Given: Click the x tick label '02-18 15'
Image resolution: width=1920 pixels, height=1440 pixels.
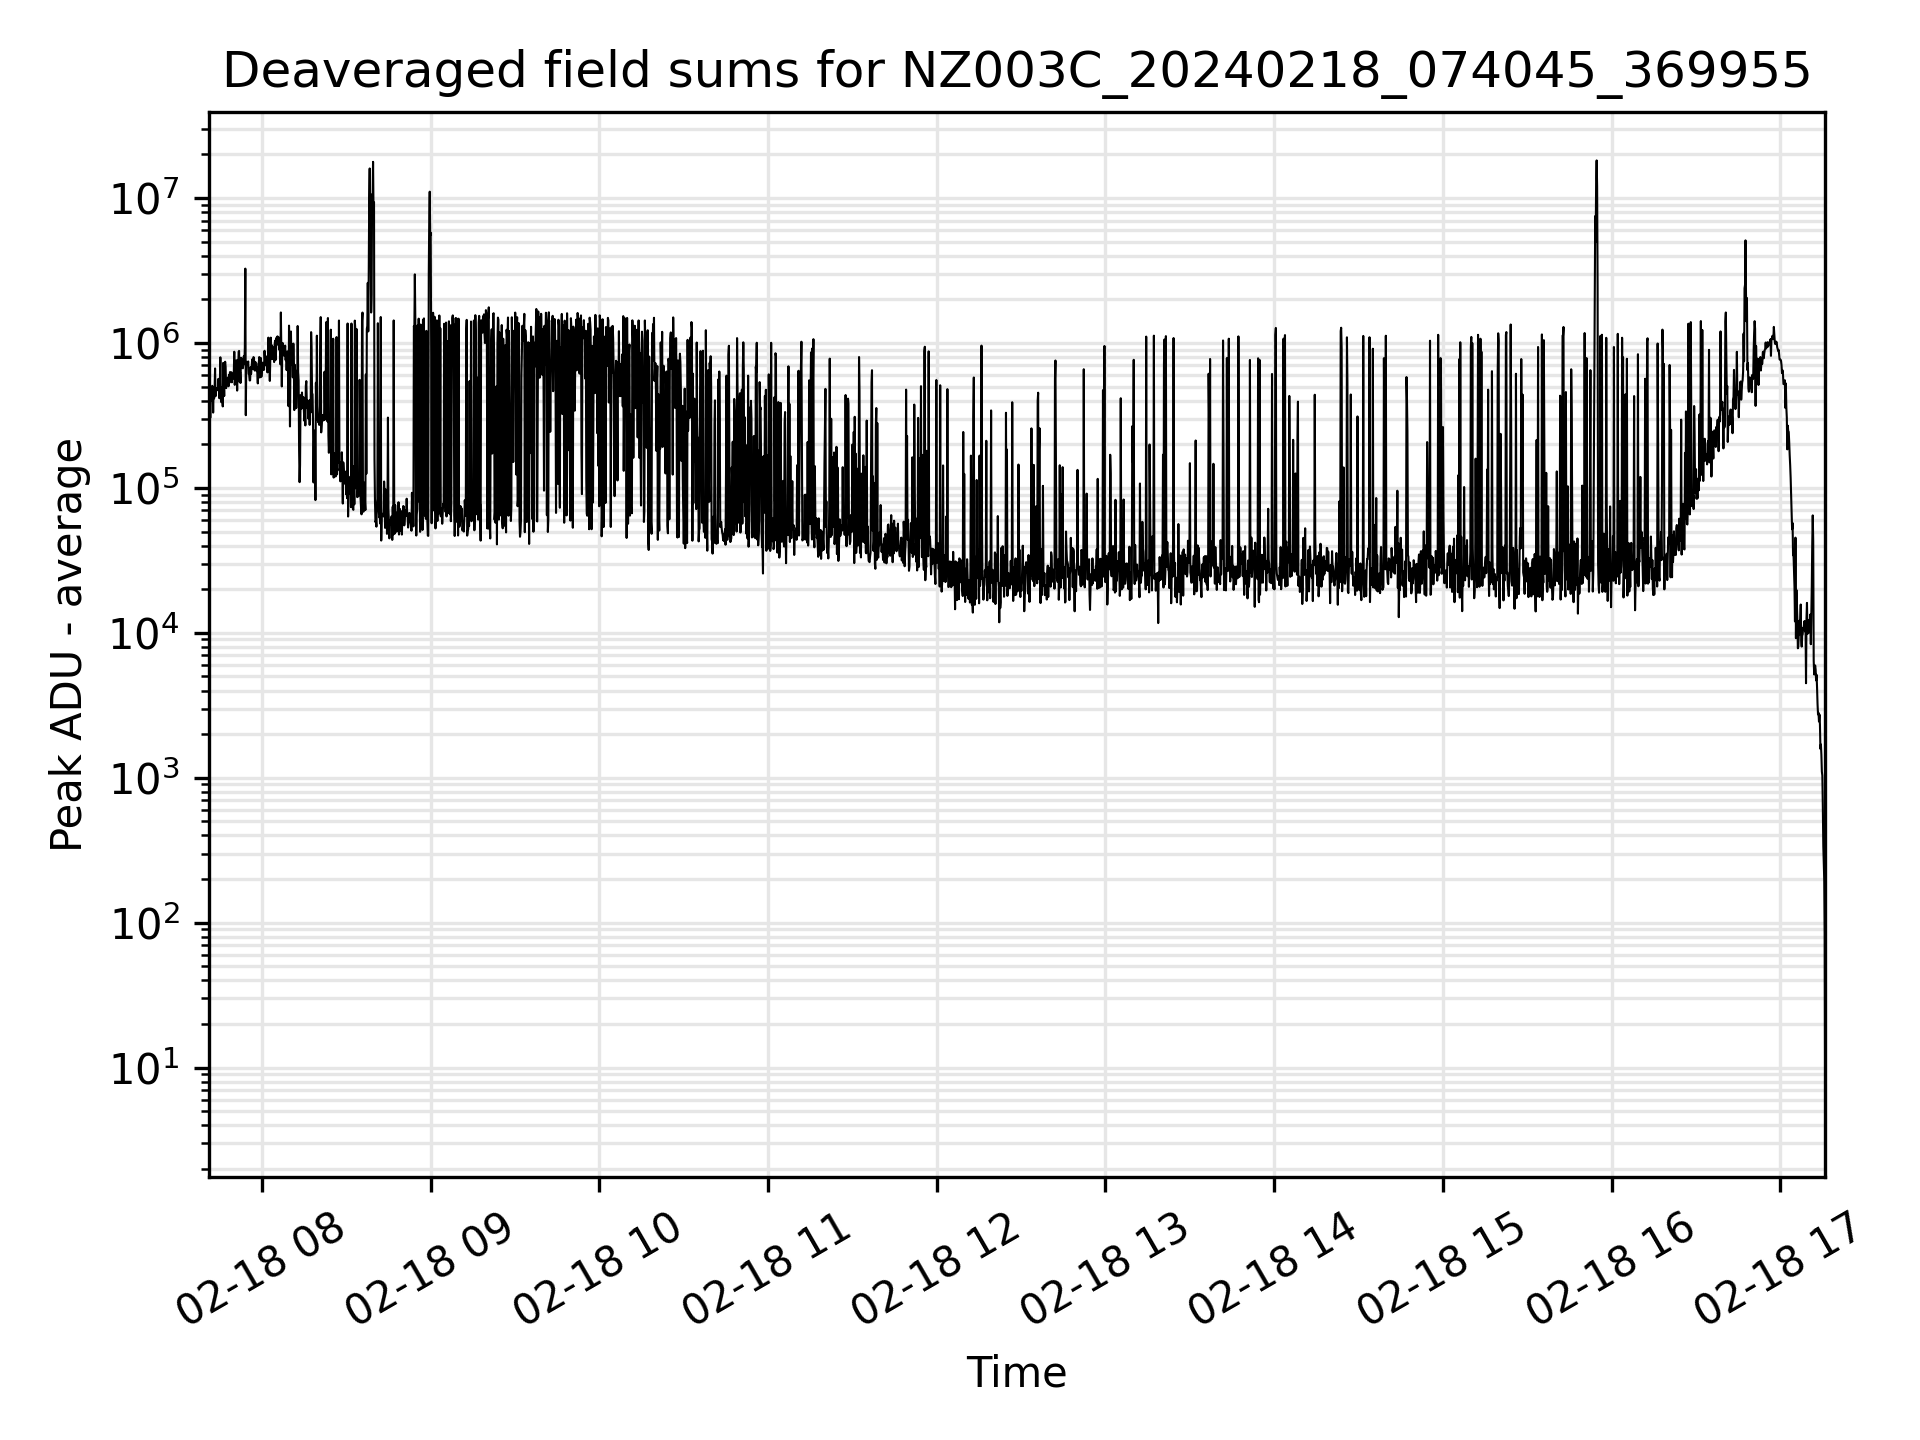Looking at the screenshot, I should [1441, 1270].
